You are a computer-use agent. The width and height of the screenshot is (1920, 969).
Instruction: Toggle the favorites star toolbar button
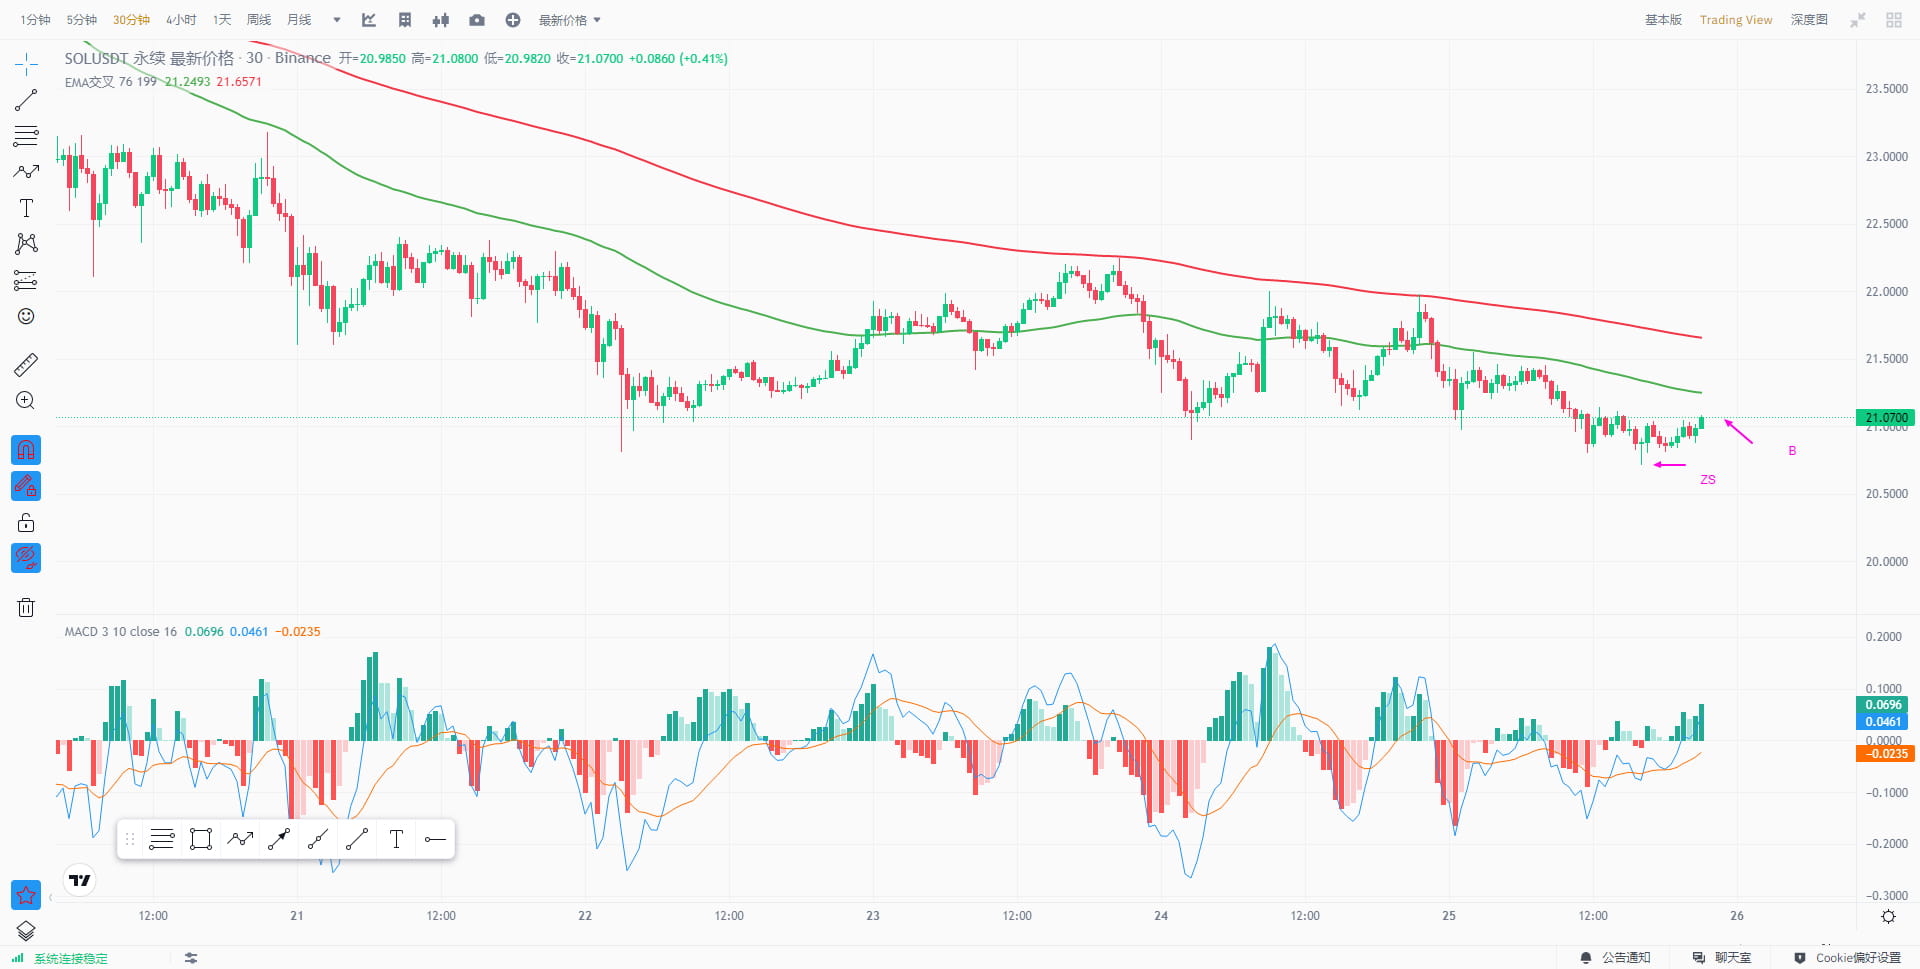26,895
